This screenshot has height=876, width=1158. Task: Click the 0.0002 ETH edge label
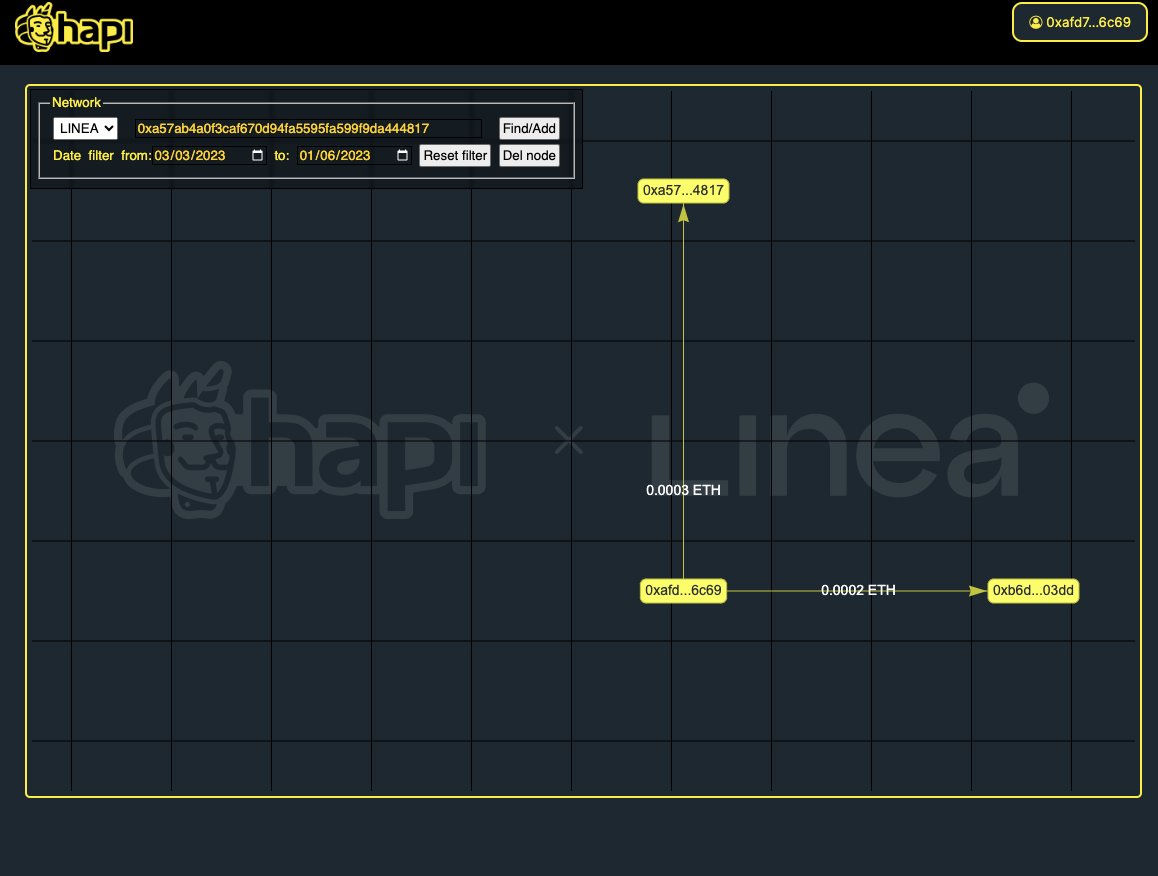tap(858, 590)
